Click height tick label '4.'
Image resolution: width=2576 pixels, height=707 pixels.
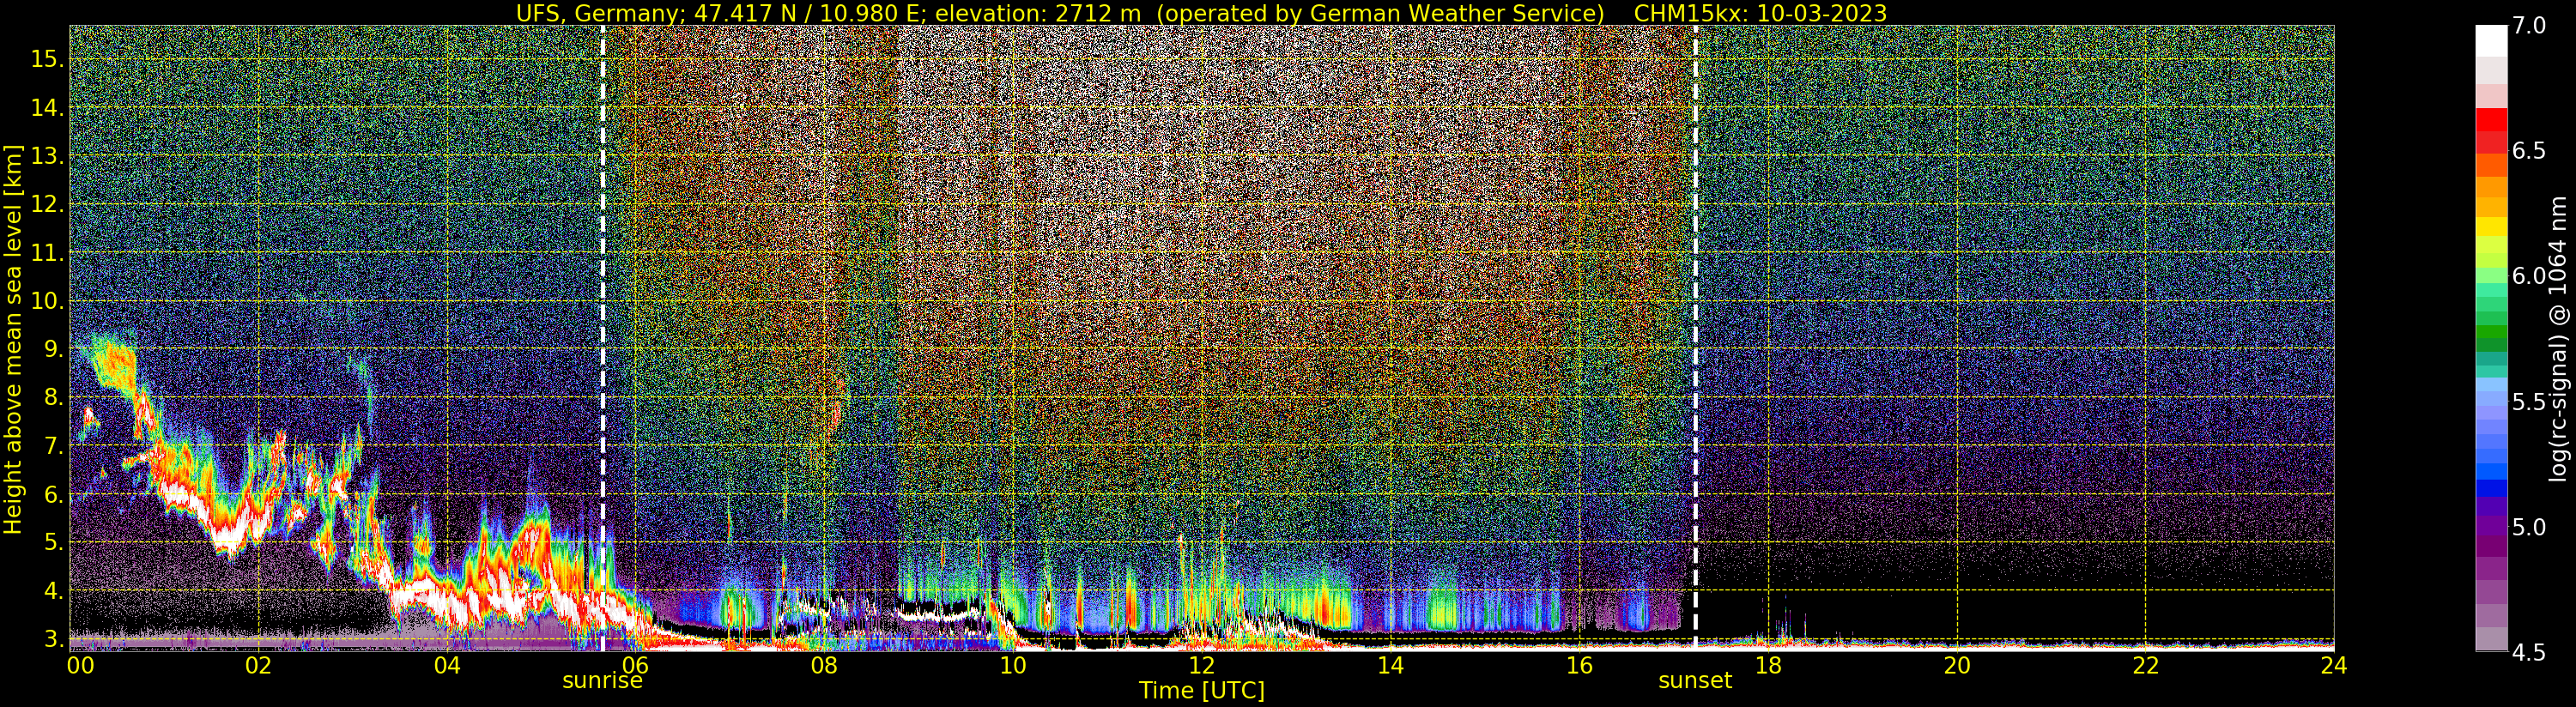[x=52, y=591]
